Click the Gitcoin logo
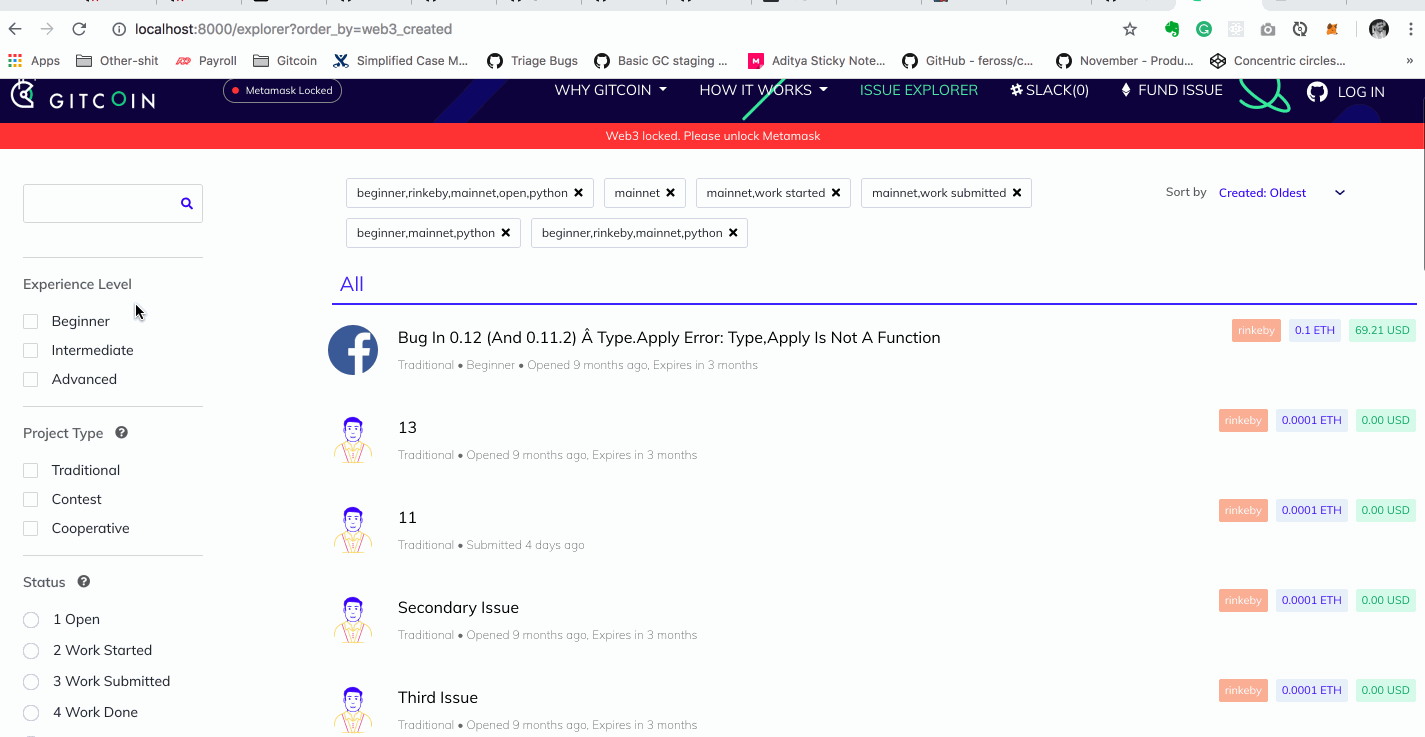Viewport: 1425px width, 737px height. (x=84, y=95)
